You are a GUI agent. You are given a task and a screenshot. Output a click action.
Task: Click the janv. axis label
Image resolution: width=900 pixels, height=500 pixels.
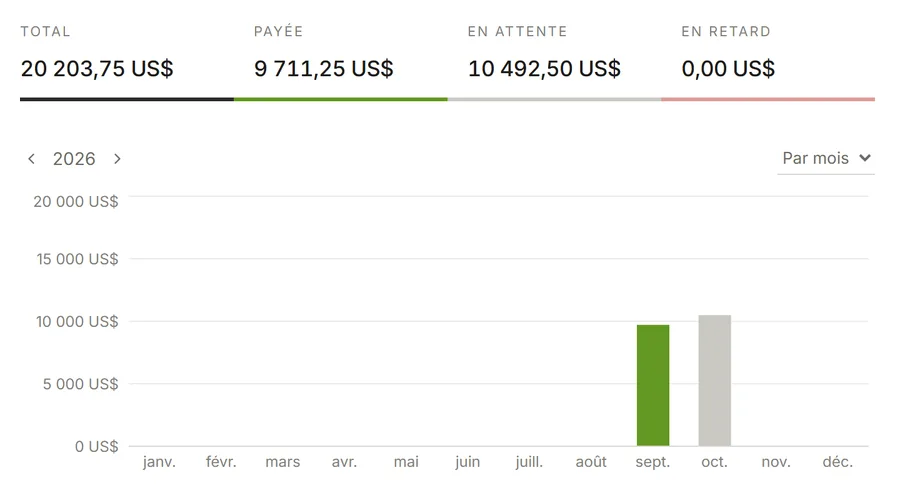[159, 462]
